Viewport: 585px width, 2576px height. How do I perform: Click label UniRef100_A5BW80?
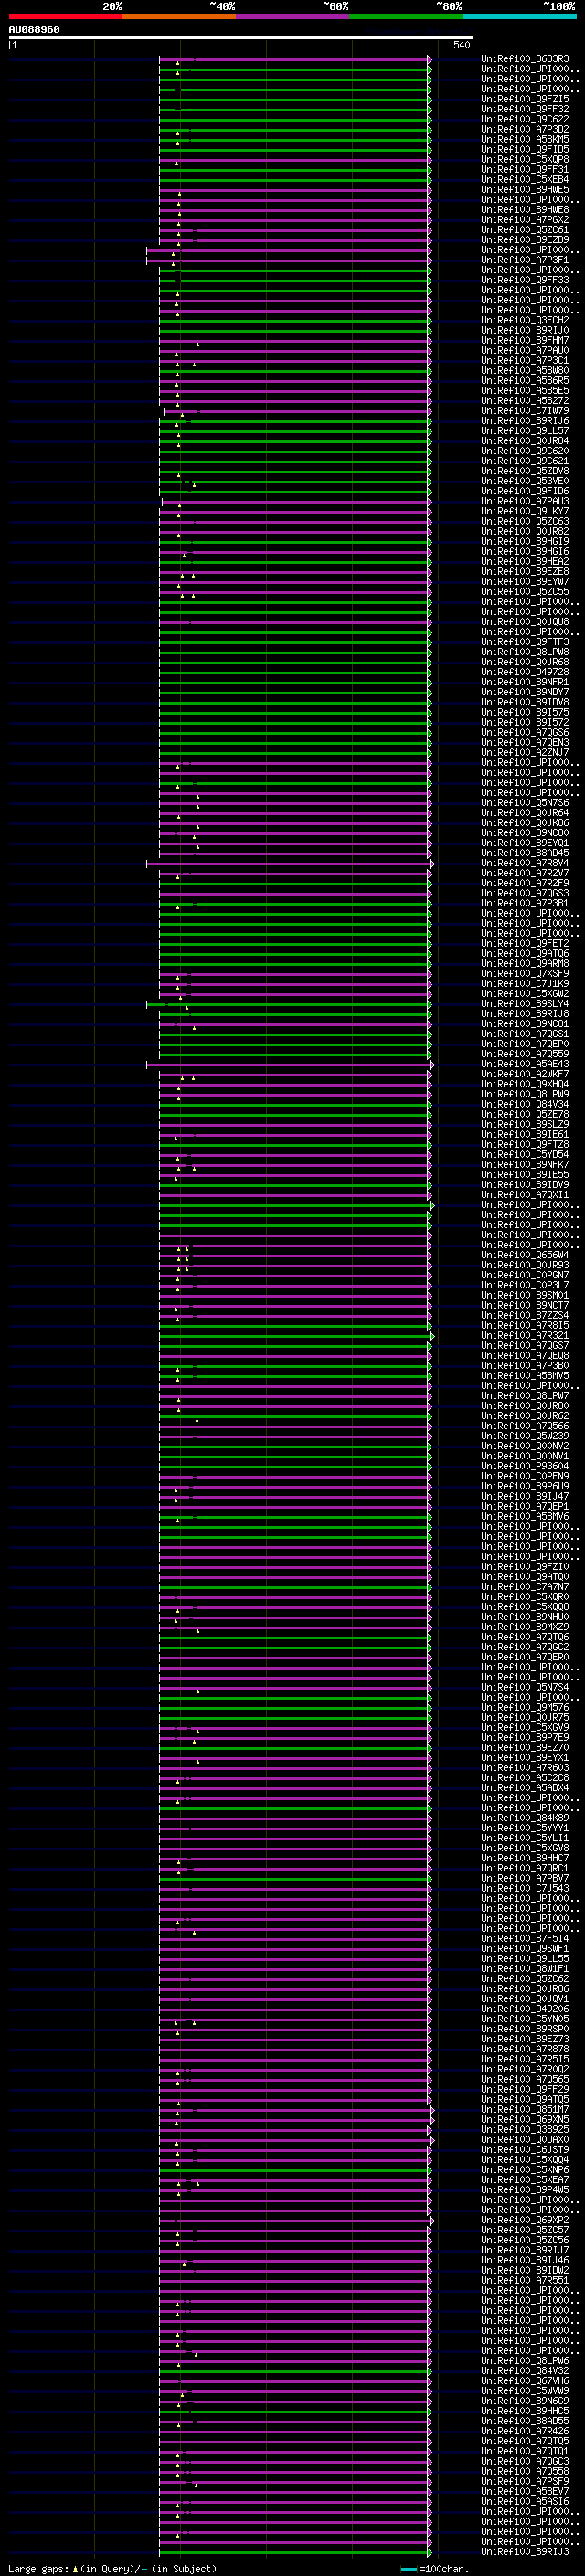[x=525, y=370]
